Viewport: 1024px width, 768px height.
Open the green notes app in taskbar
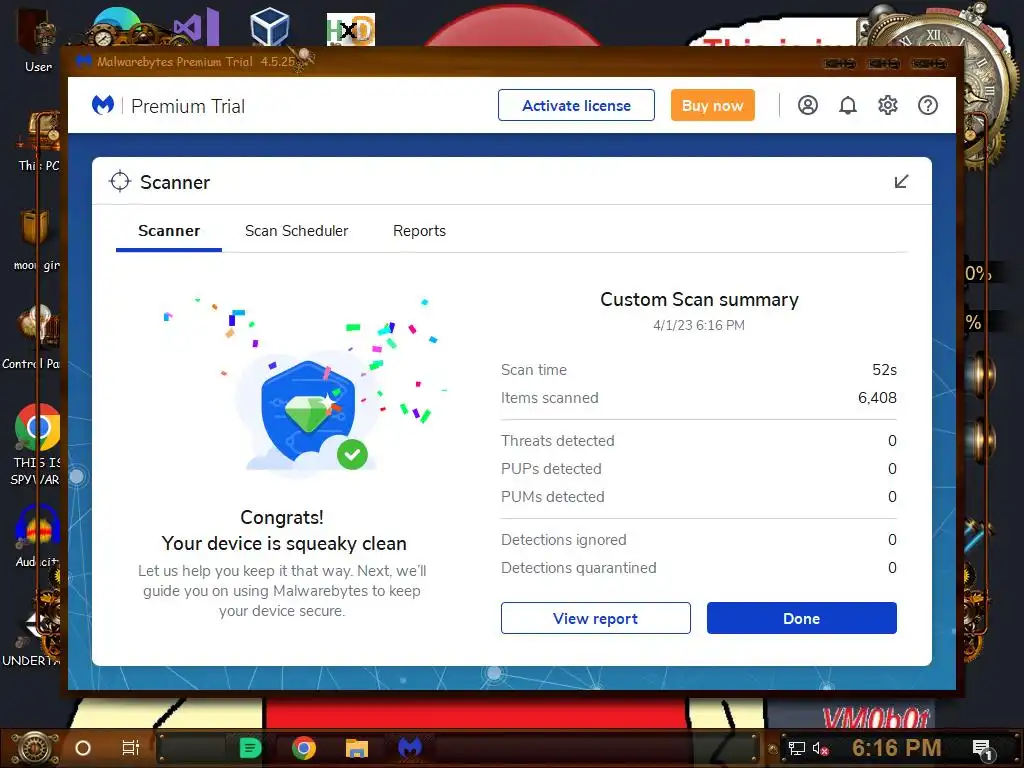coord(250,748)
